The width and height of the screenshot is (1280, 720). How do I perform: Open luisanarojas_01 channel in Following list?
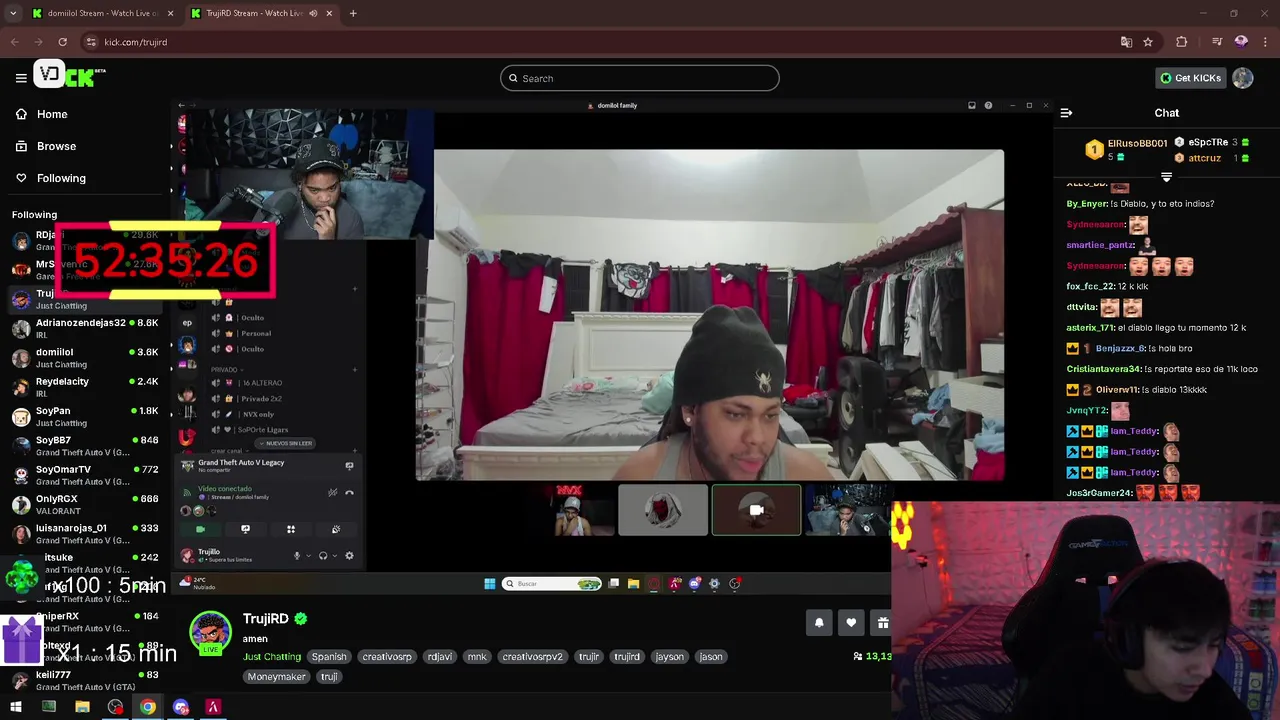(85, 534)
